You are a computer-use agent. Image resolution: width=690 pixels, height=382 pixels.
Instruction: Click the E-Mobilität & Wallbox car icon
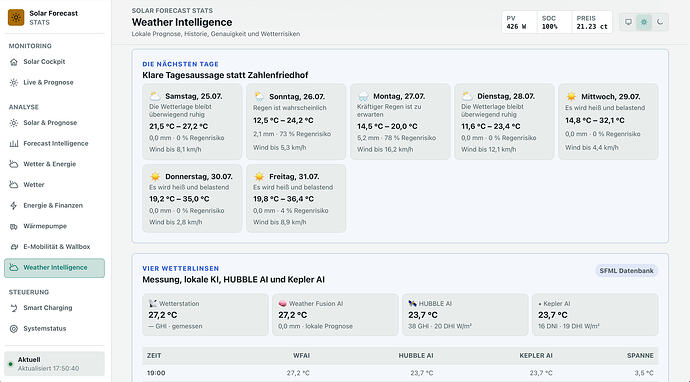point(14,247)
